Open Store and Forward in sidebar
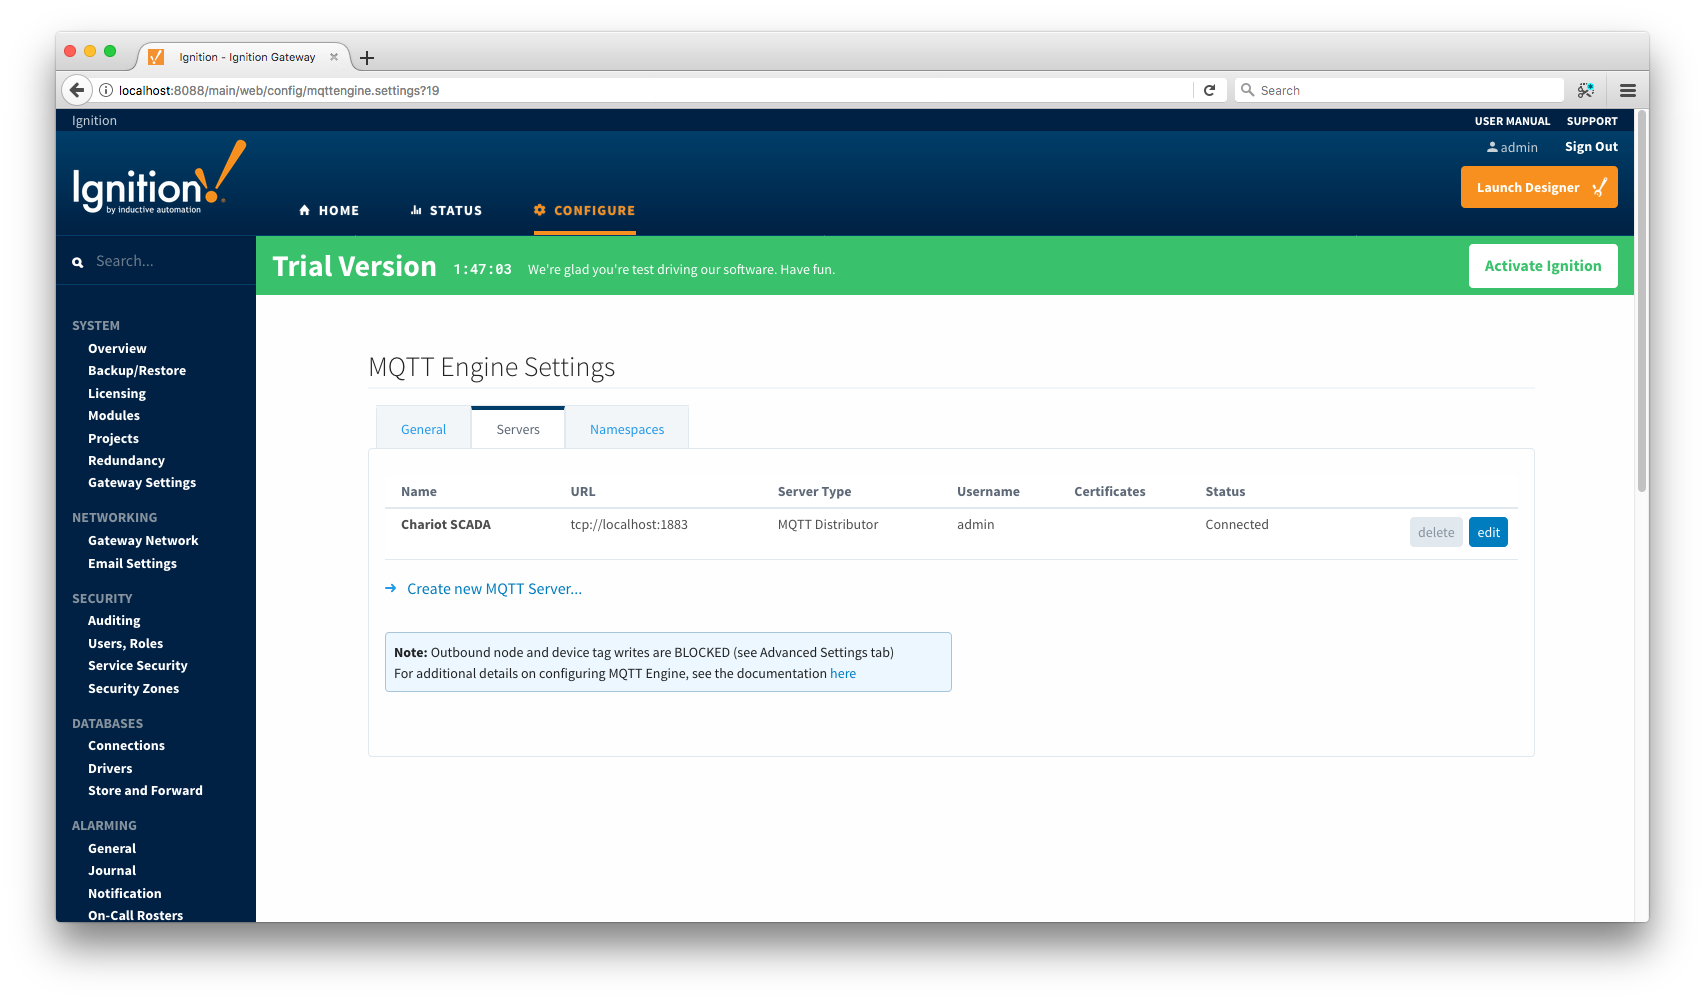The image size is (1705, 1002). [145, 791]
